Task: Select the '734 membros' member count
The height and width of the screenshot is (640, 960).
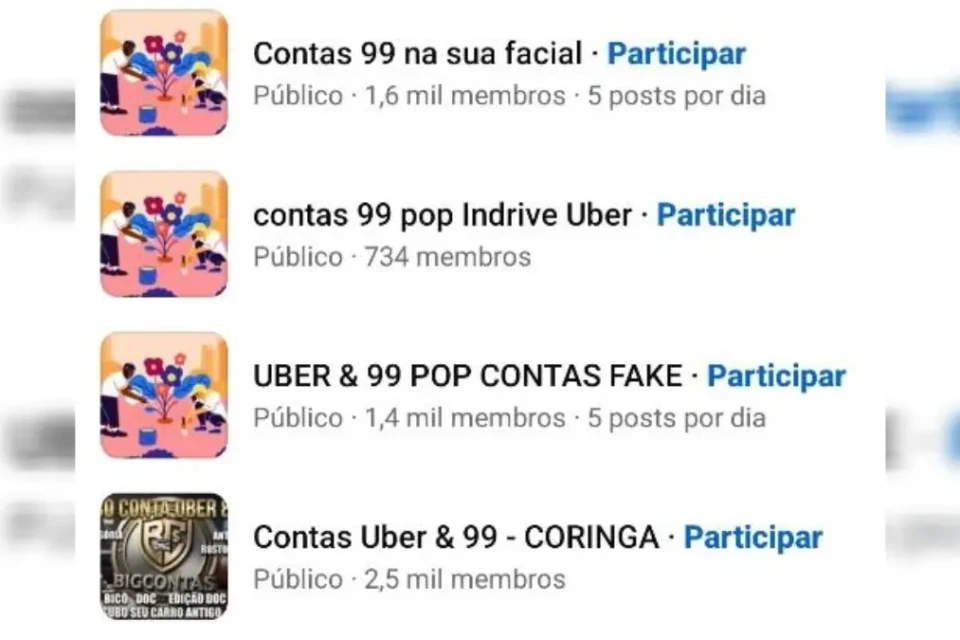Action: [x=448, y=257]
